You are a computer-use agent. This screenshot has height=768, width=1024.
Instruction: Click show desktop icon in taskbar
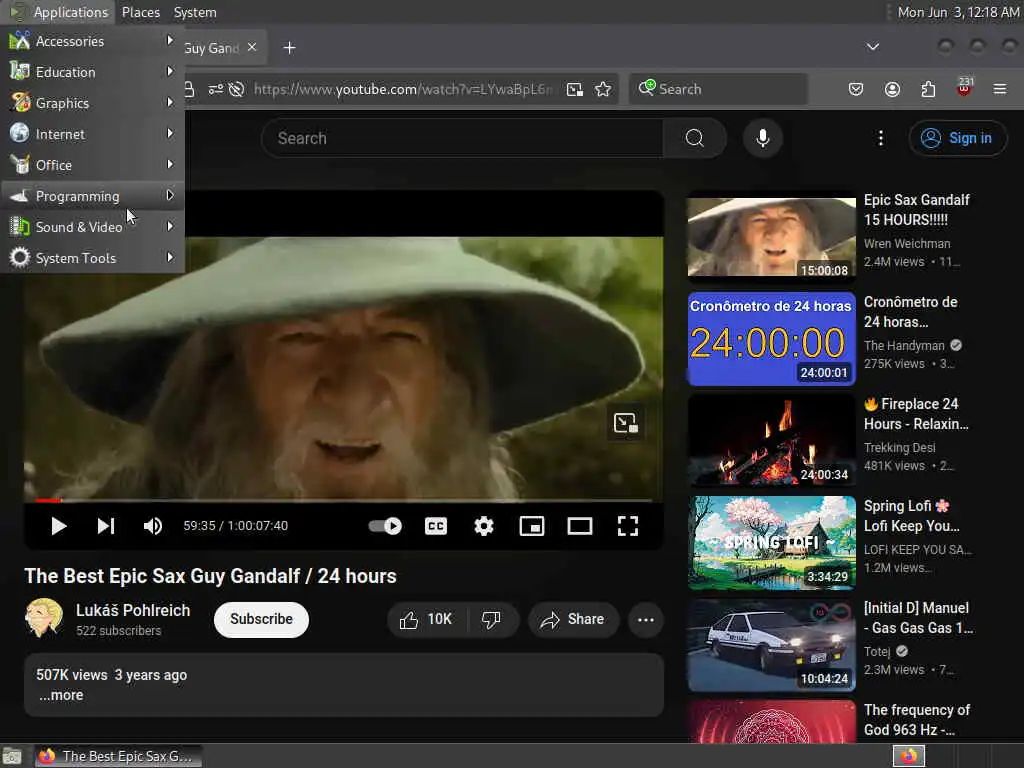pyautogui.click(x=12, y=756)
